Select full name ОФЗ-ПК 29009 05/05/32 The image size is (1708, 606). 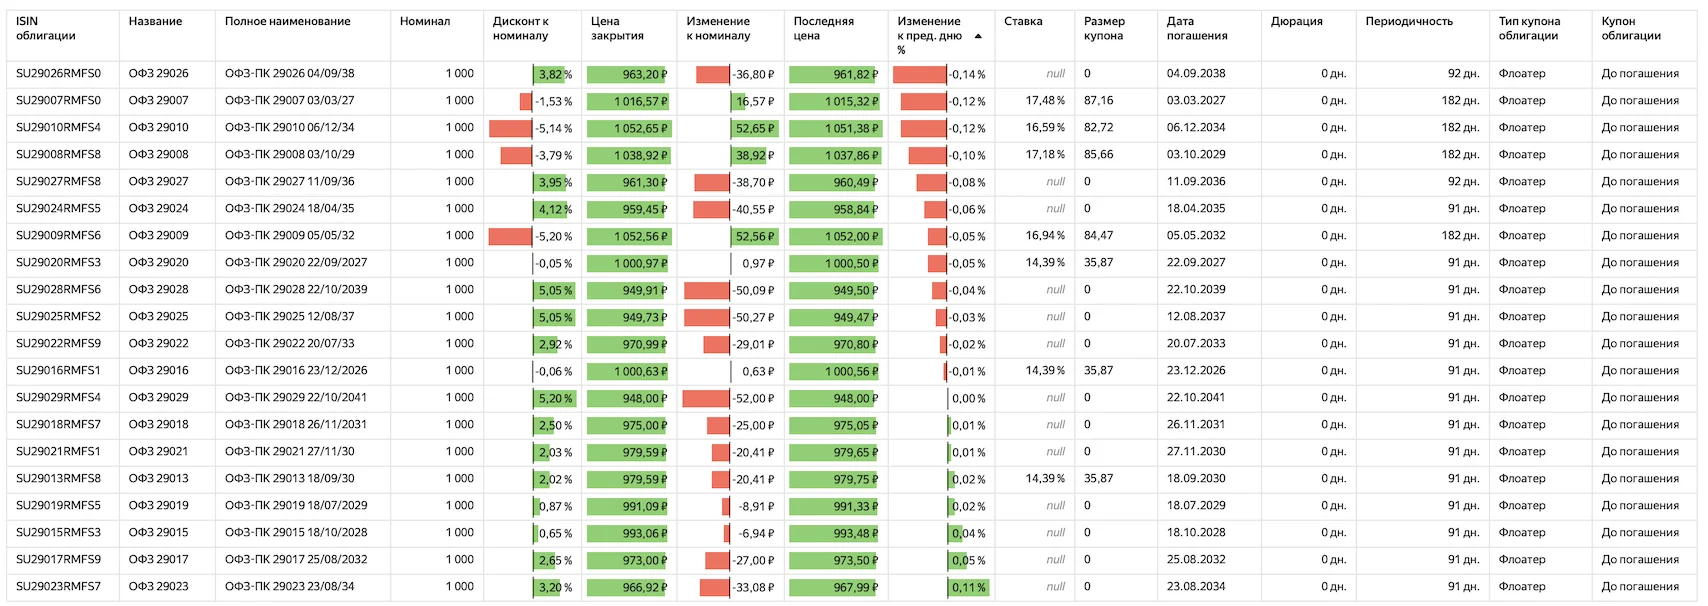pyautogui.click(x=289, y=235)
